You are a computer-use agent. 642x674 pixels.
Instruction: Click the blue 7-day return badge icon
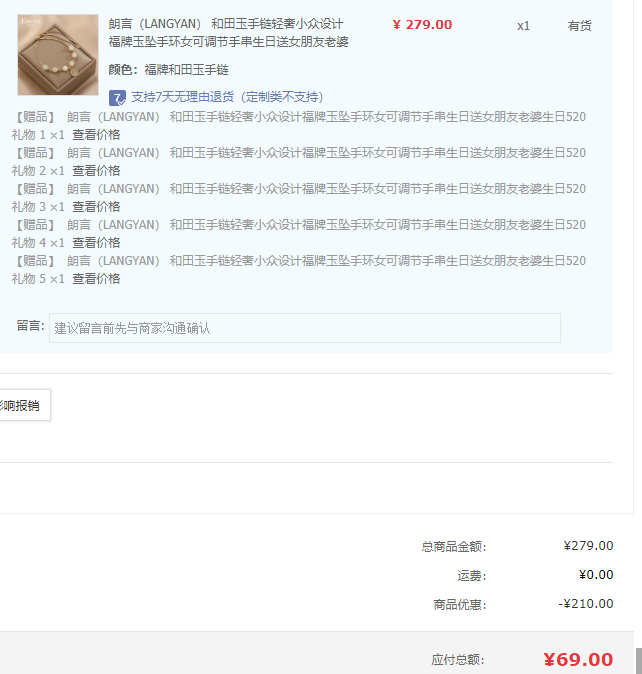point(117,97)
